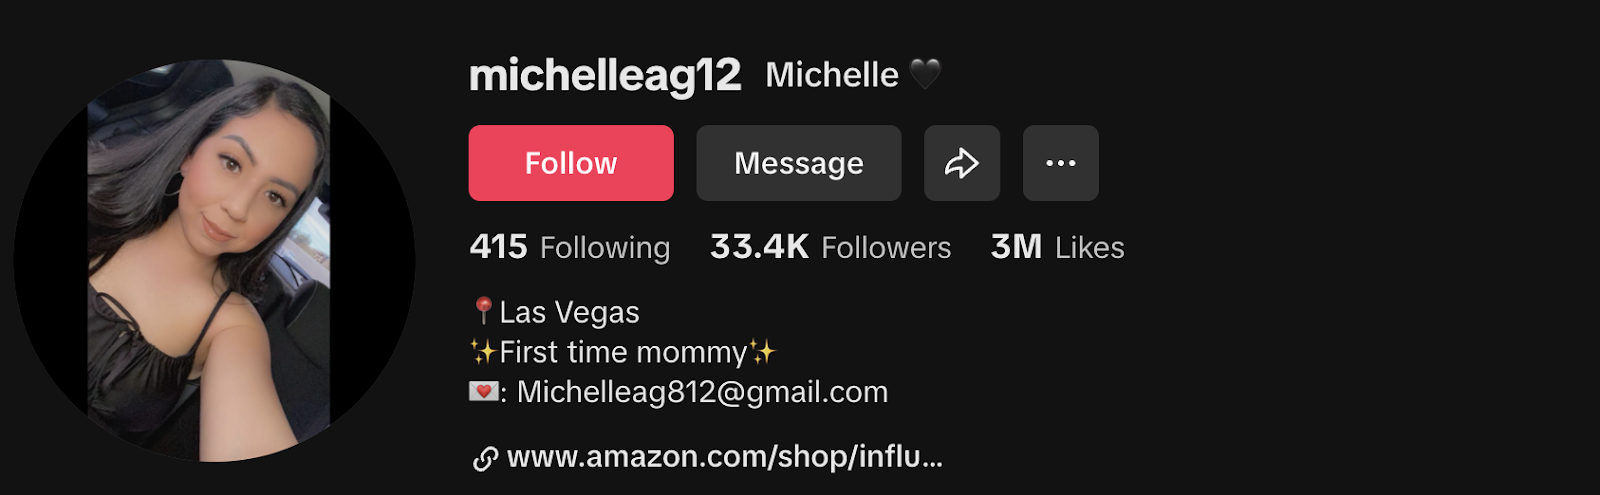Screen dimensions: 1600x495
Task: Open the three-dot more options menu
Action: pyautogui.click(x=1061, y=163)
